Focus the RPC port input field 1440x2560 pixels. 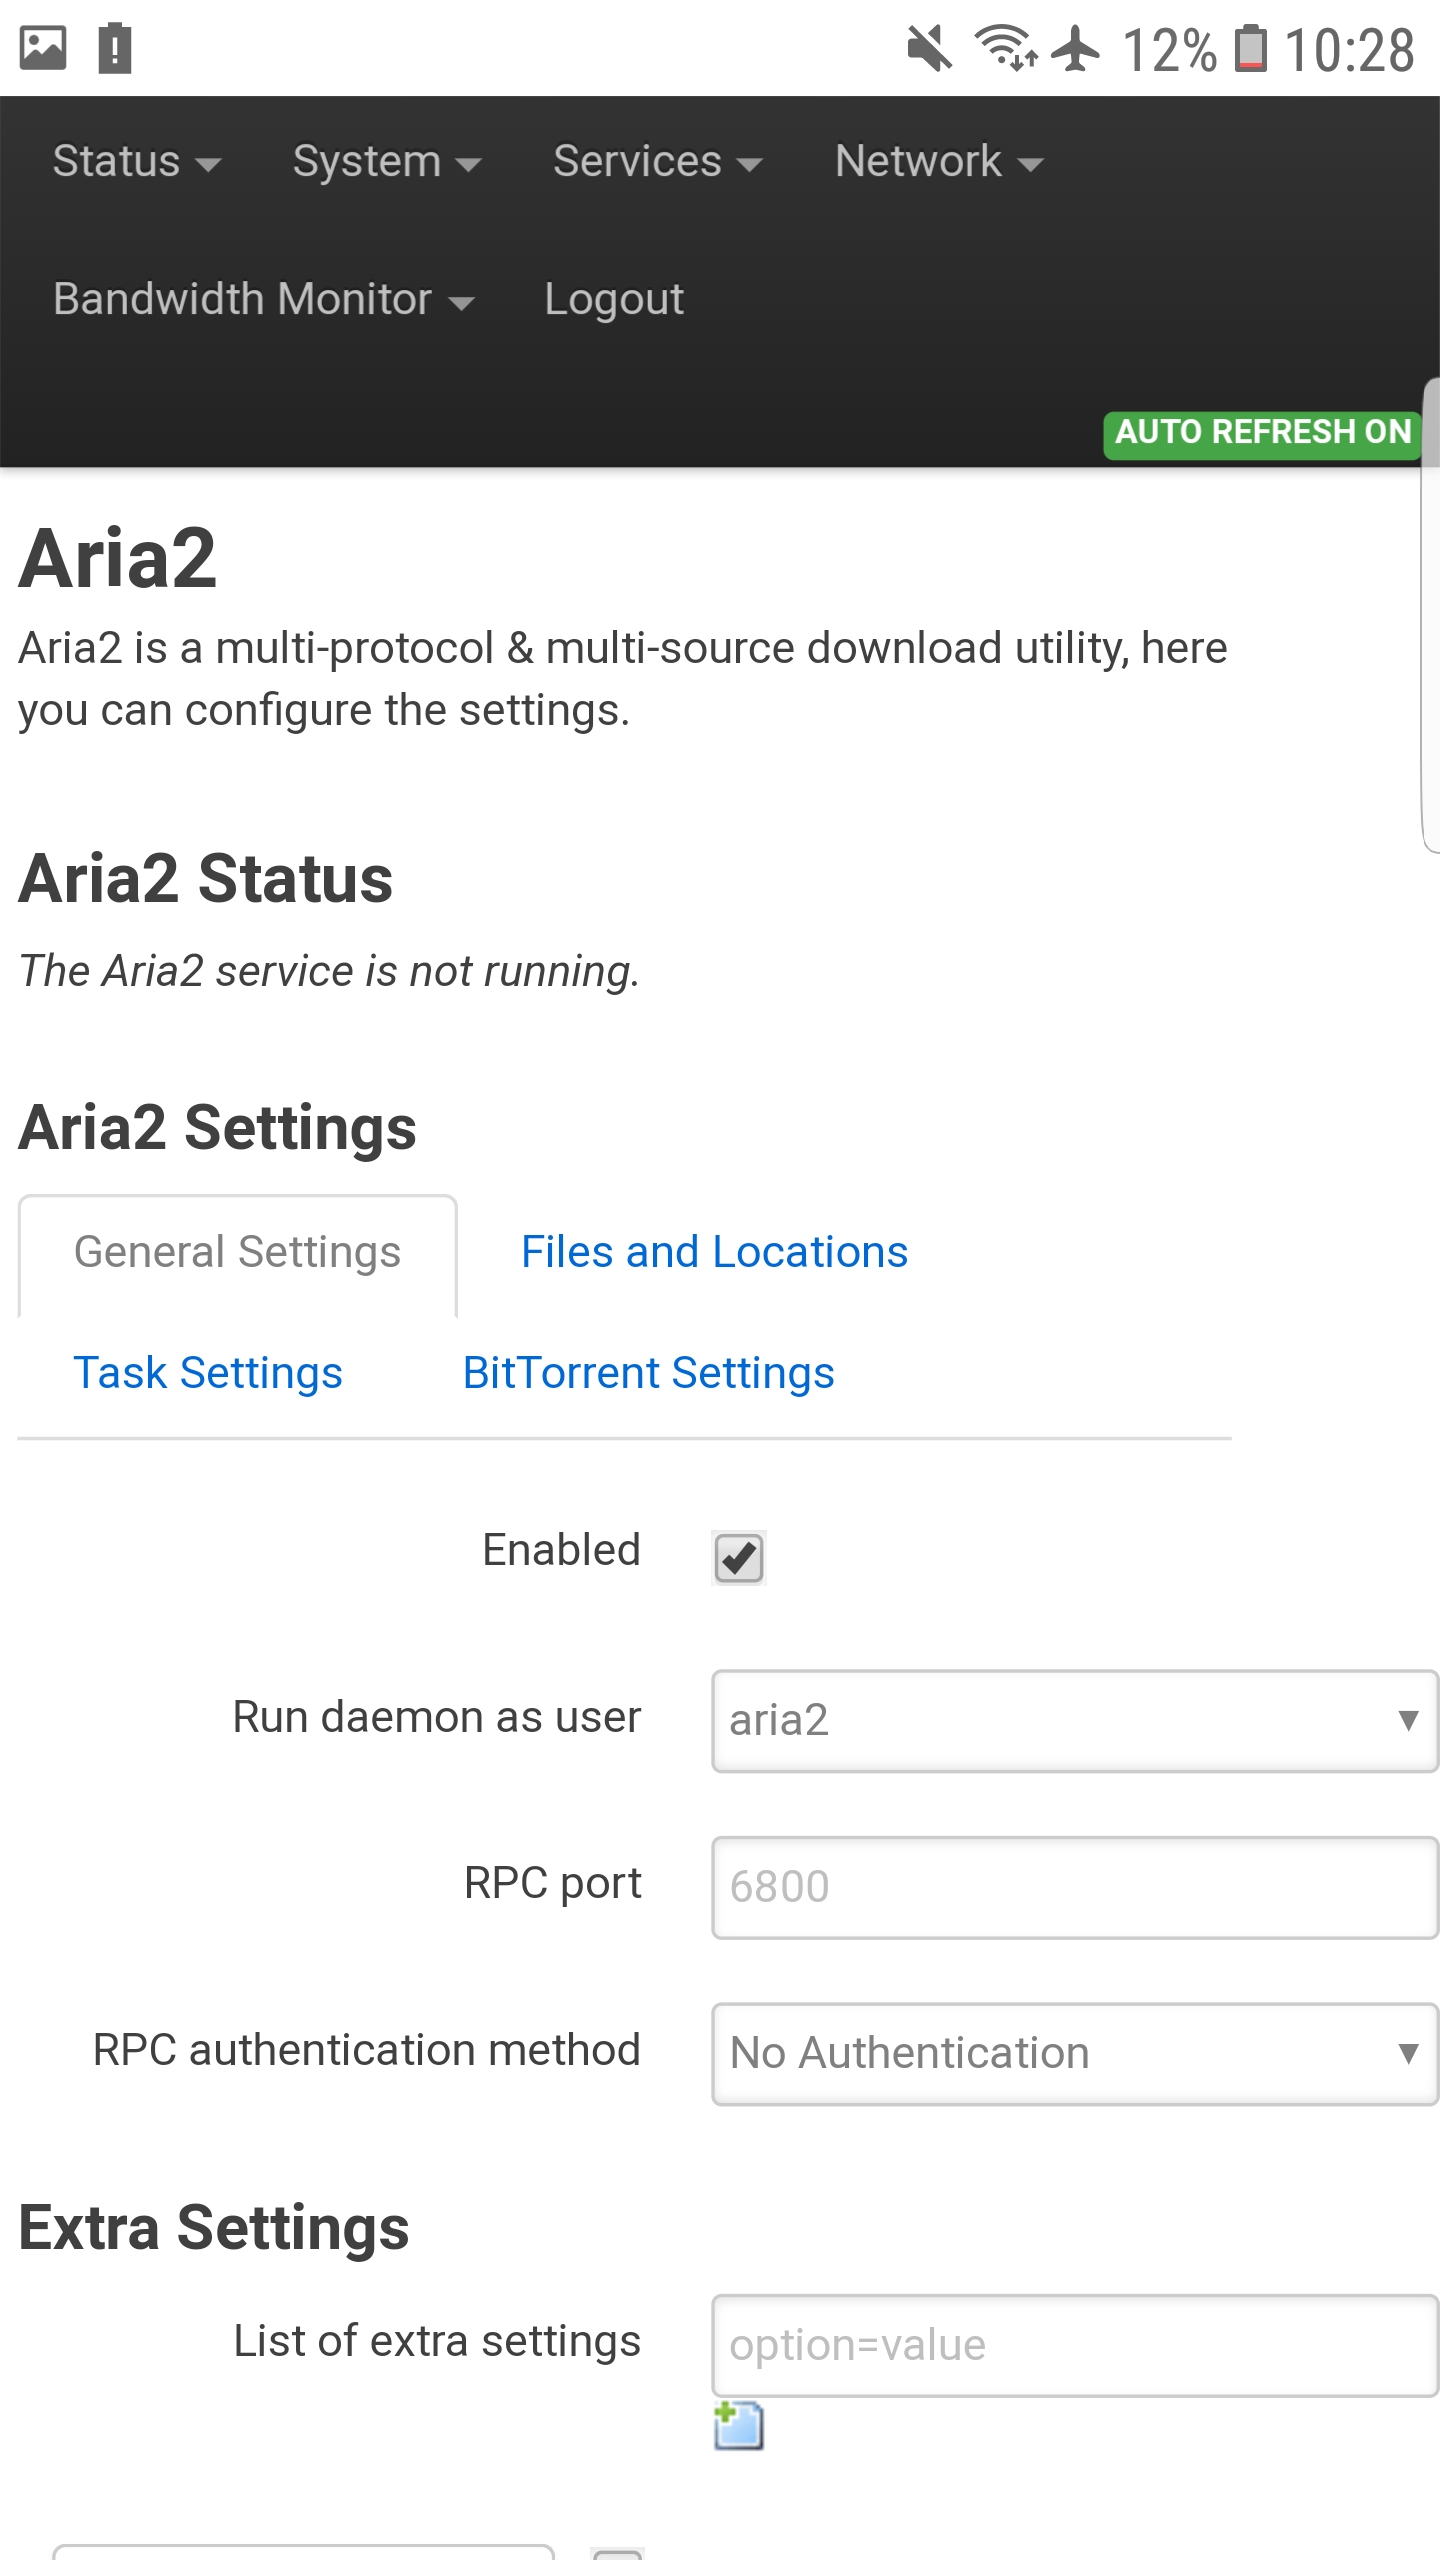(1074, 1887)
